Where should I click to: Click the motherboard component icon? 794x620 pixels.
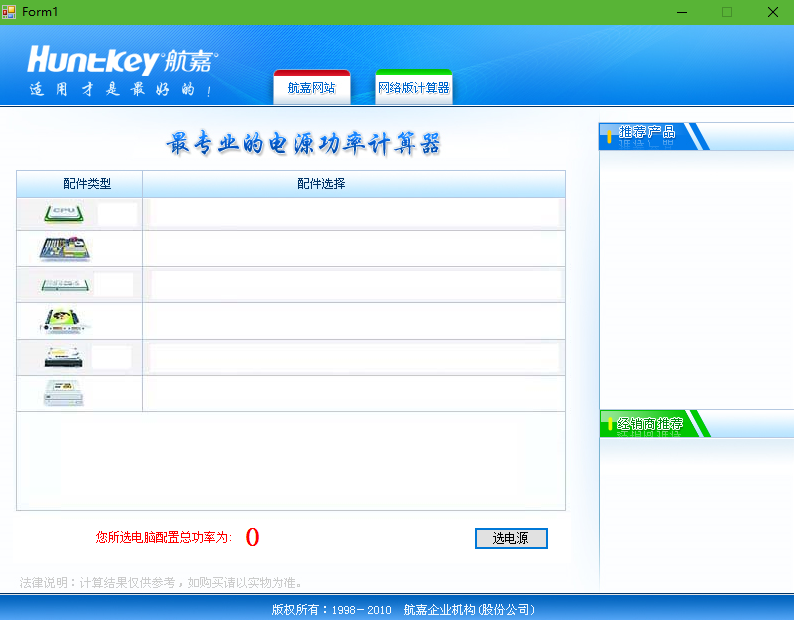[64, 249]
